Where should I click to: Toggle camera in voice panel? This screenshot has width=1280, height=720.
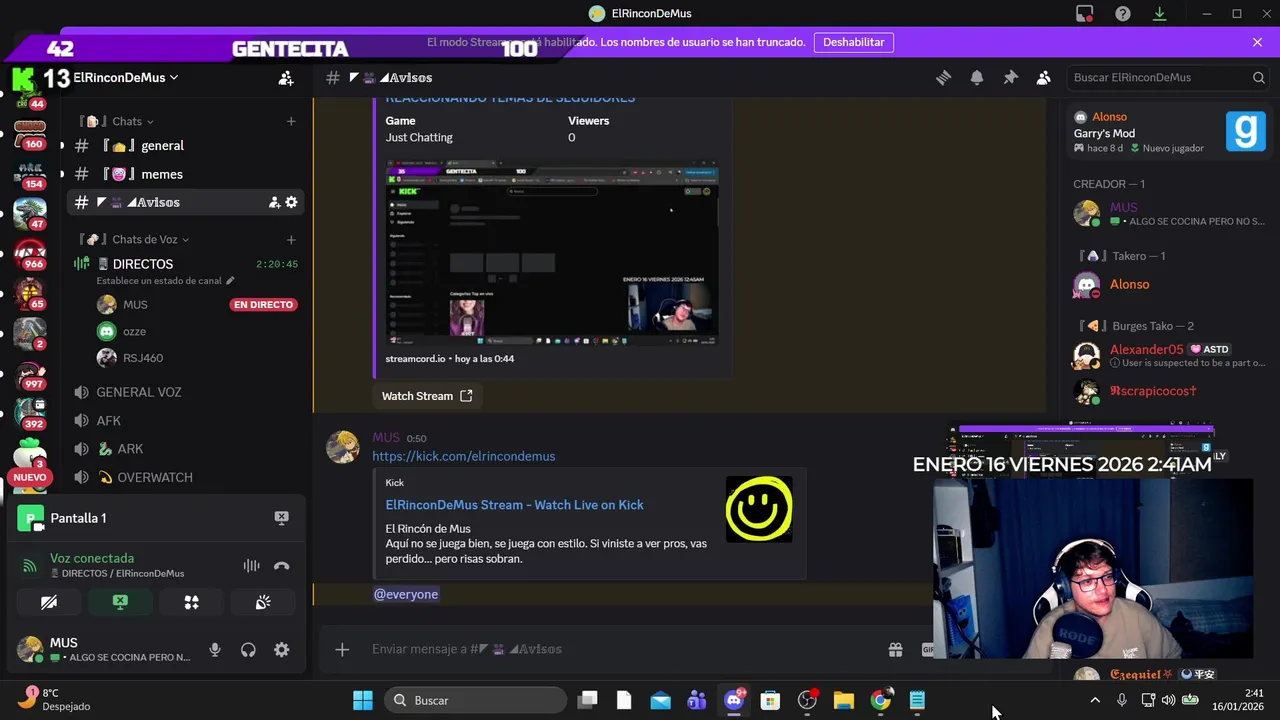click(48, 602)
